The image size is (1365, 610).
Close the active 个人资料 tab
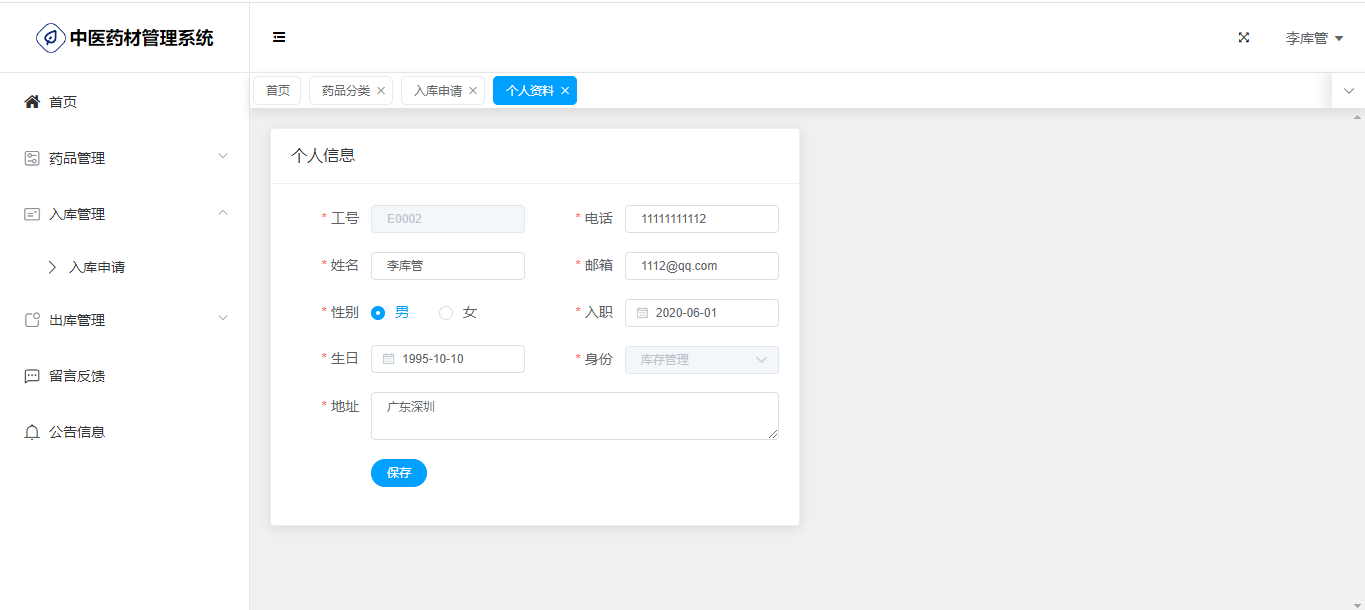tap(565, 91)
